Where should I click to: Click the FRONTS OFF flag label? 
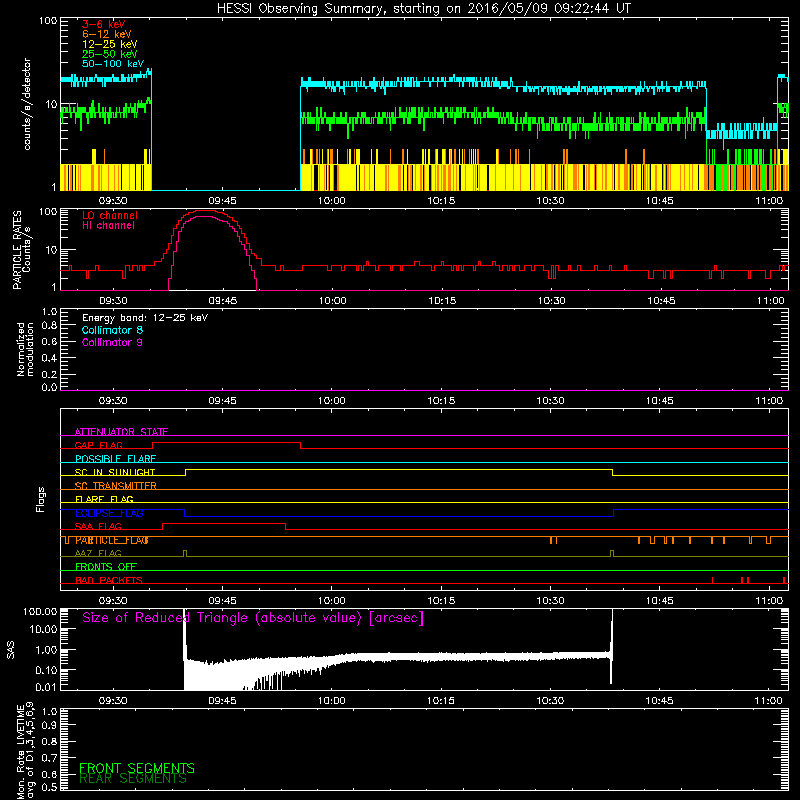106,567
